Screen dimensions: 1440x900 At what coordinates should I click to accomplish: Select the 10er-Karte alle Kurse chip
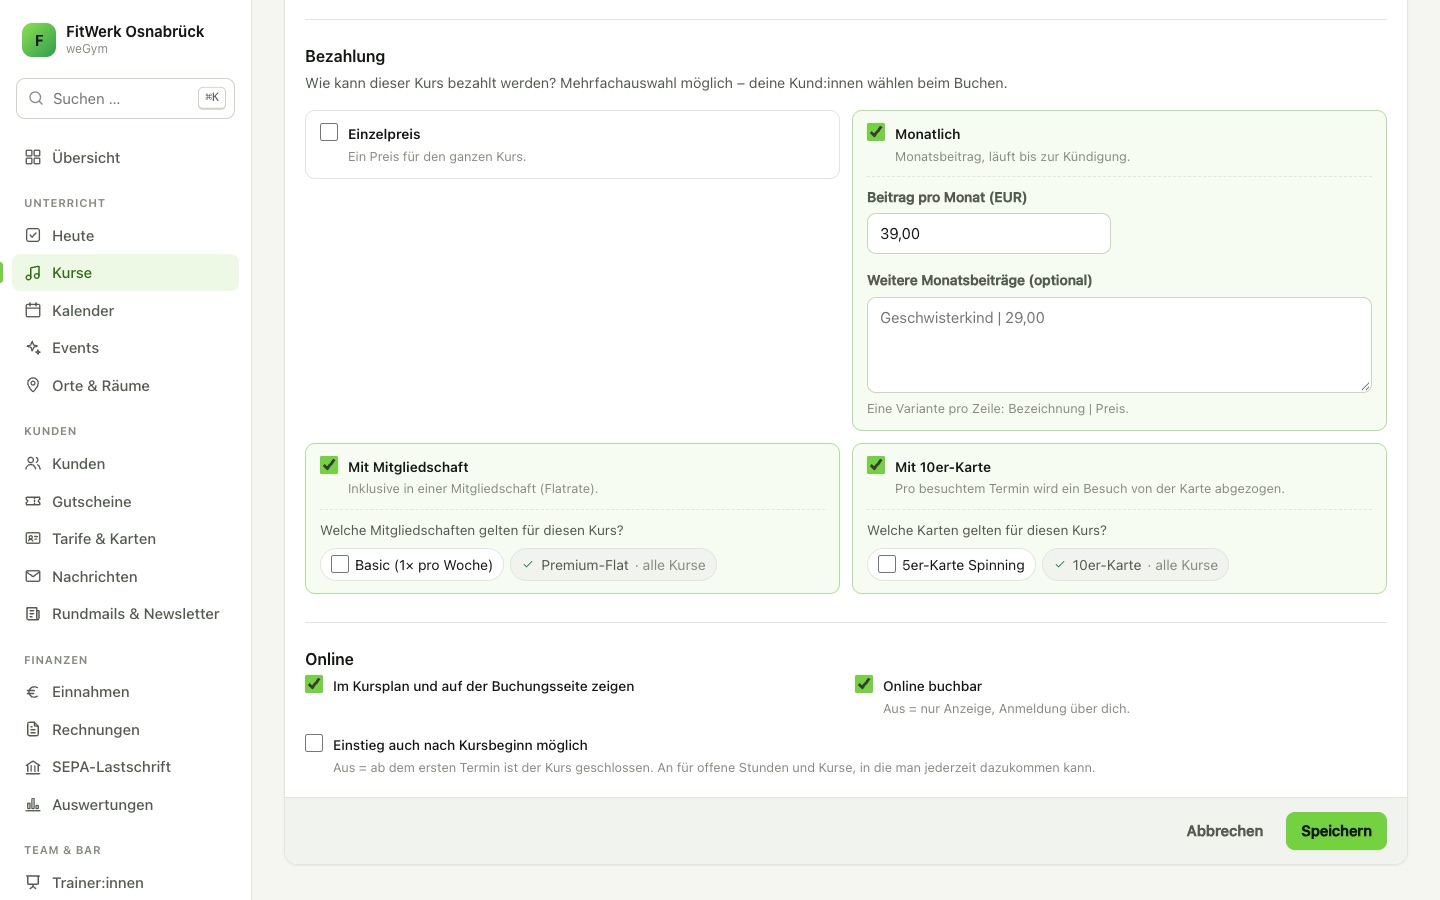pyautogui.click(x=1135, y=565)
